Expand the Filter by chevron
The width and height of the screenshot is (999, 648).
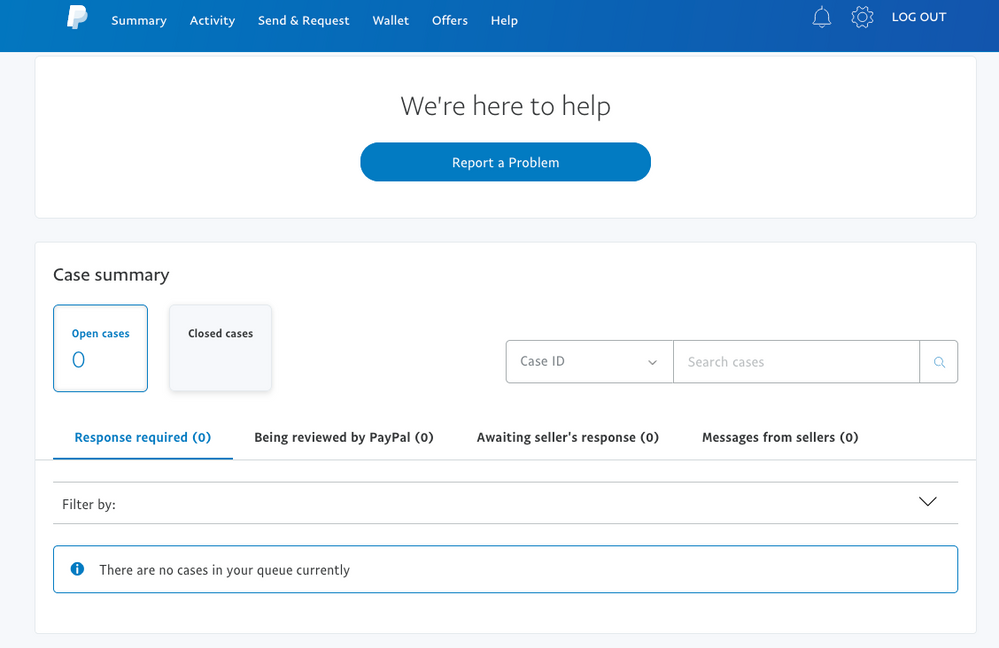tap(928, 501)
